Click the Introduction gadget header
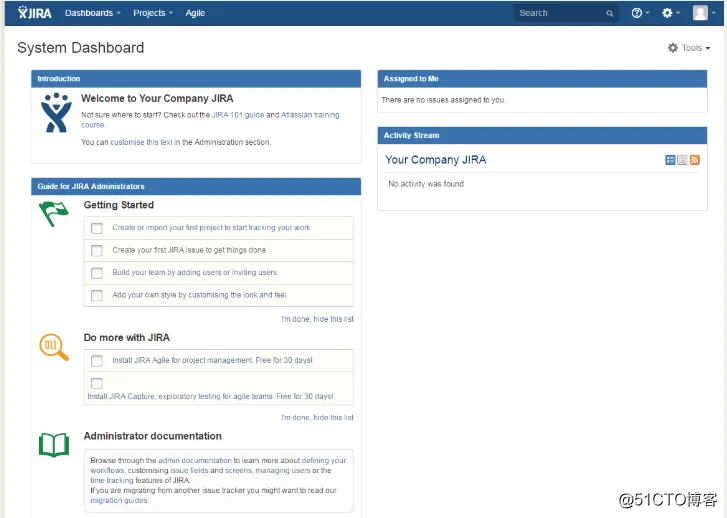The image size is (727, 518). pyautogui.click(x=196, y=79)
